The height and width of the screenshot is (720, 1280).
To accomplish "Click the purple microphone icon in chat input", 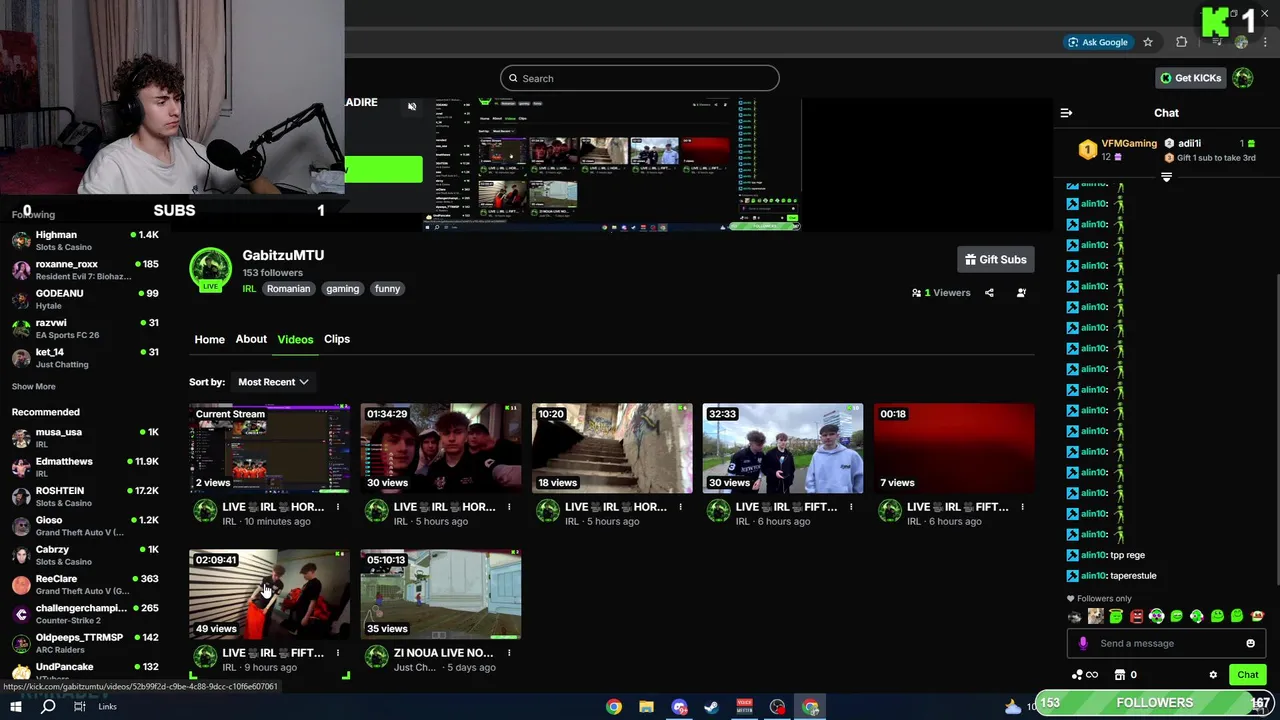I will click(1083, 643).
